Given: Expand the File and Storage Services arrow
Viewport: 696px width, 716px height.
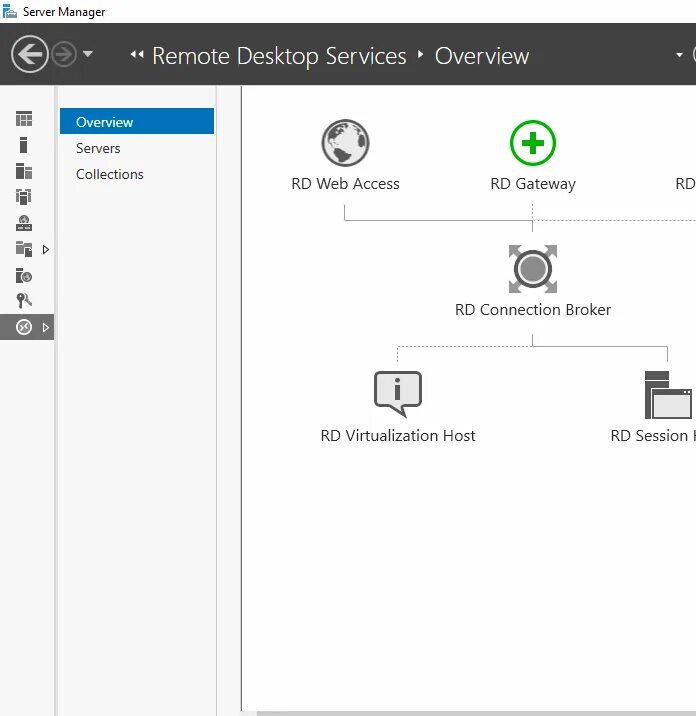Looking at the screenshot, I should [x=46, y=249].
